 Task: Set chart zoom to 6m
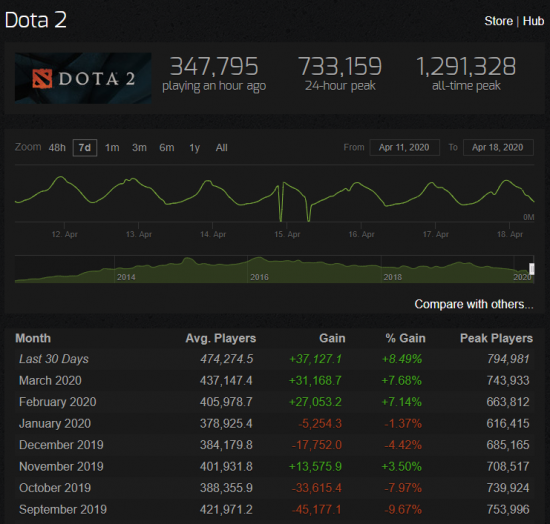[167, 148]
